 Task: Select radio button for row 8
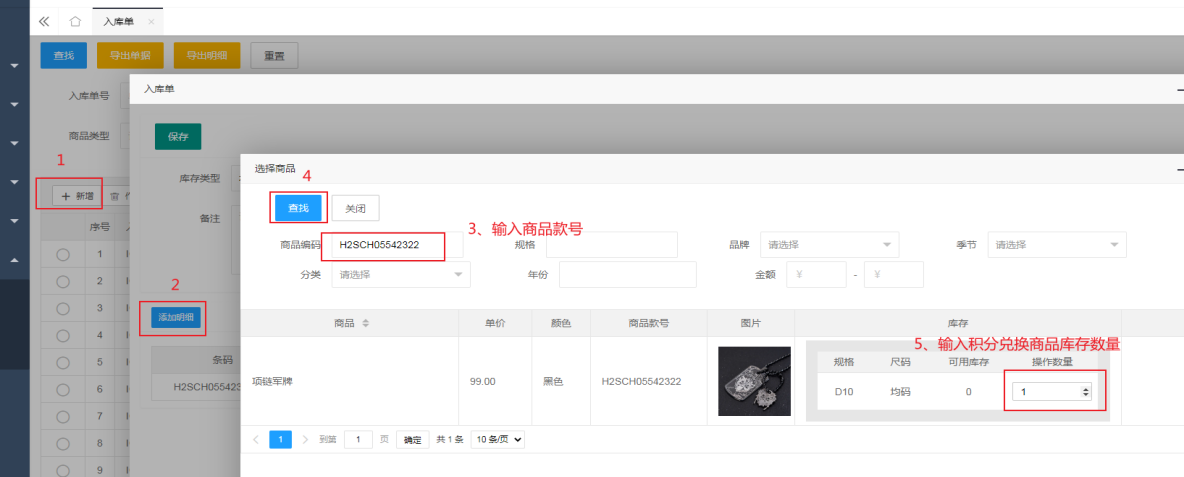point(63,444)
